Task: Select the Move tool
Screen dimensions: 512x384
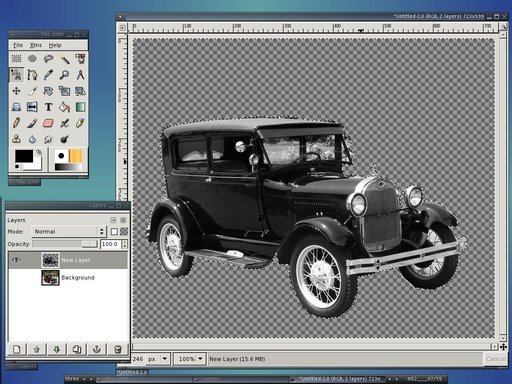Action: [x=16, y=91]
